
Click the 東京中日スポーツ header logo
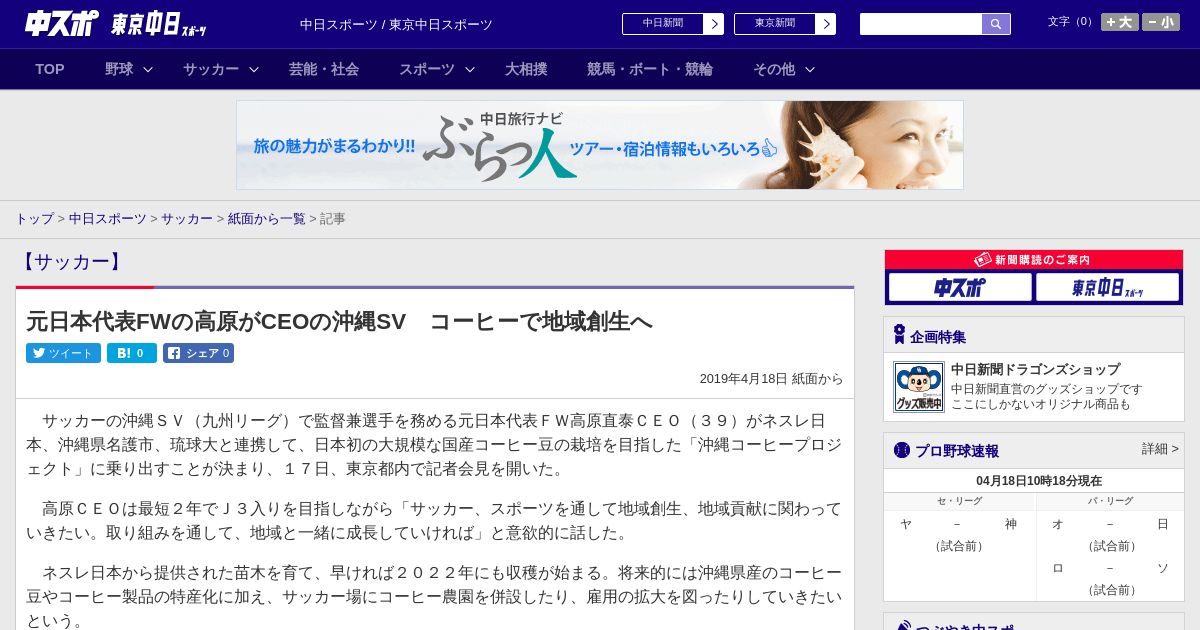(x=159, y=24)
